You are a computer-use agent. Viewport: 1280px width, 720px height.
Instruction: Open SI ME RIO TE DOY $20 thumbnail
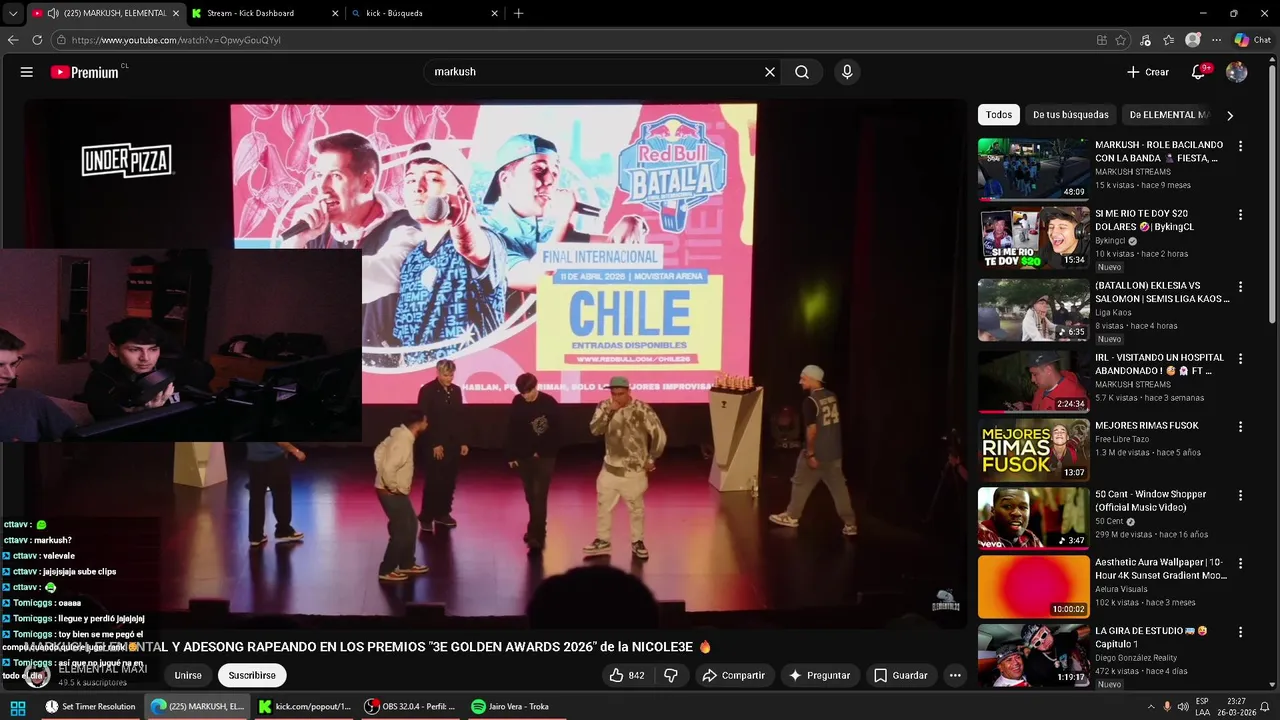point(1033,238)
